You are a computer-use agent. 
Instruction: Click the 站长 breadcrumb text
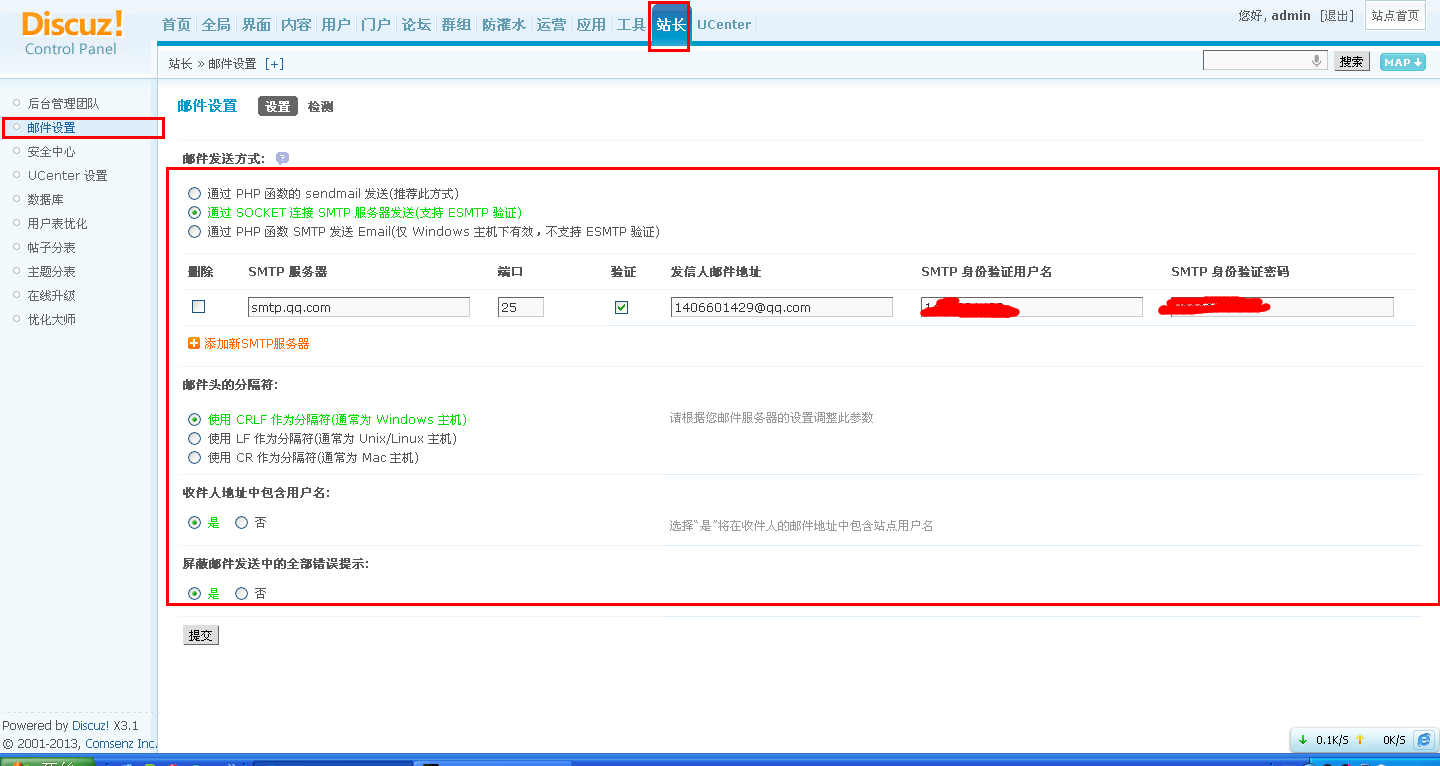point(180,64)
